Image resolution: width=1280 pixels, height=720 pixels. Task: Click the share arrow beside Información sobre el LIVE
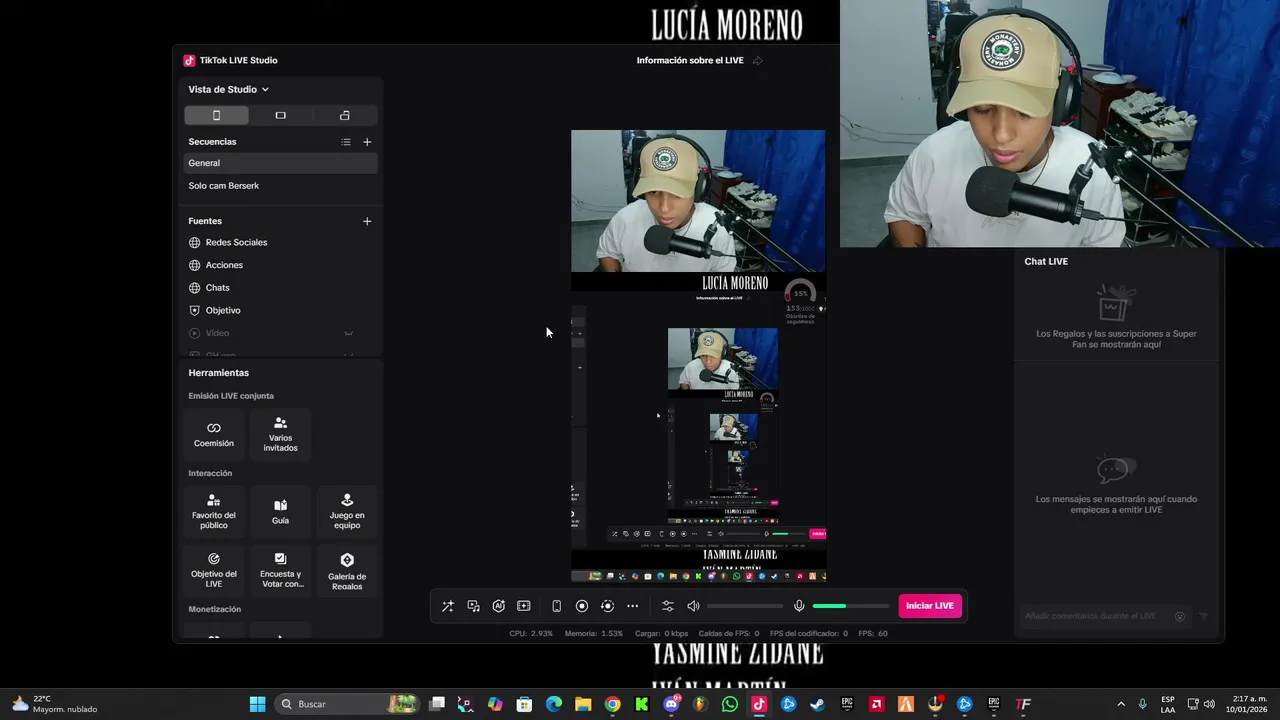pos(758,61)
